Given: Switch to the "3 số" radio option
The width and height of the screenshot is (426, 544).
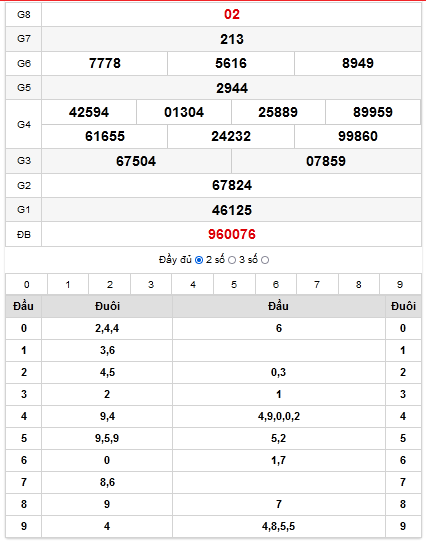Looking at the screenshot, I should (x=265, y=260).
